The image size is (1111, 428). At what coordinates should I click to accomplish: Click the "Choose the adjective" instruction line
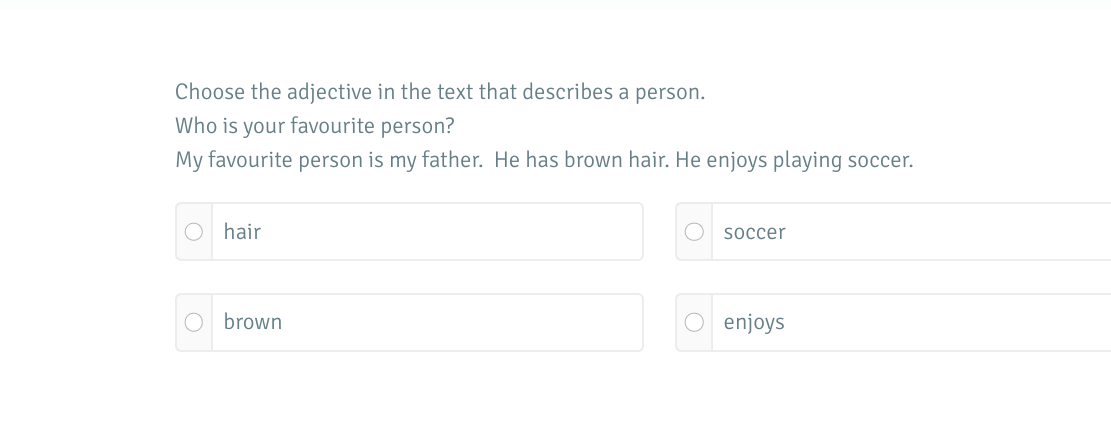click(x=440, y=92)
